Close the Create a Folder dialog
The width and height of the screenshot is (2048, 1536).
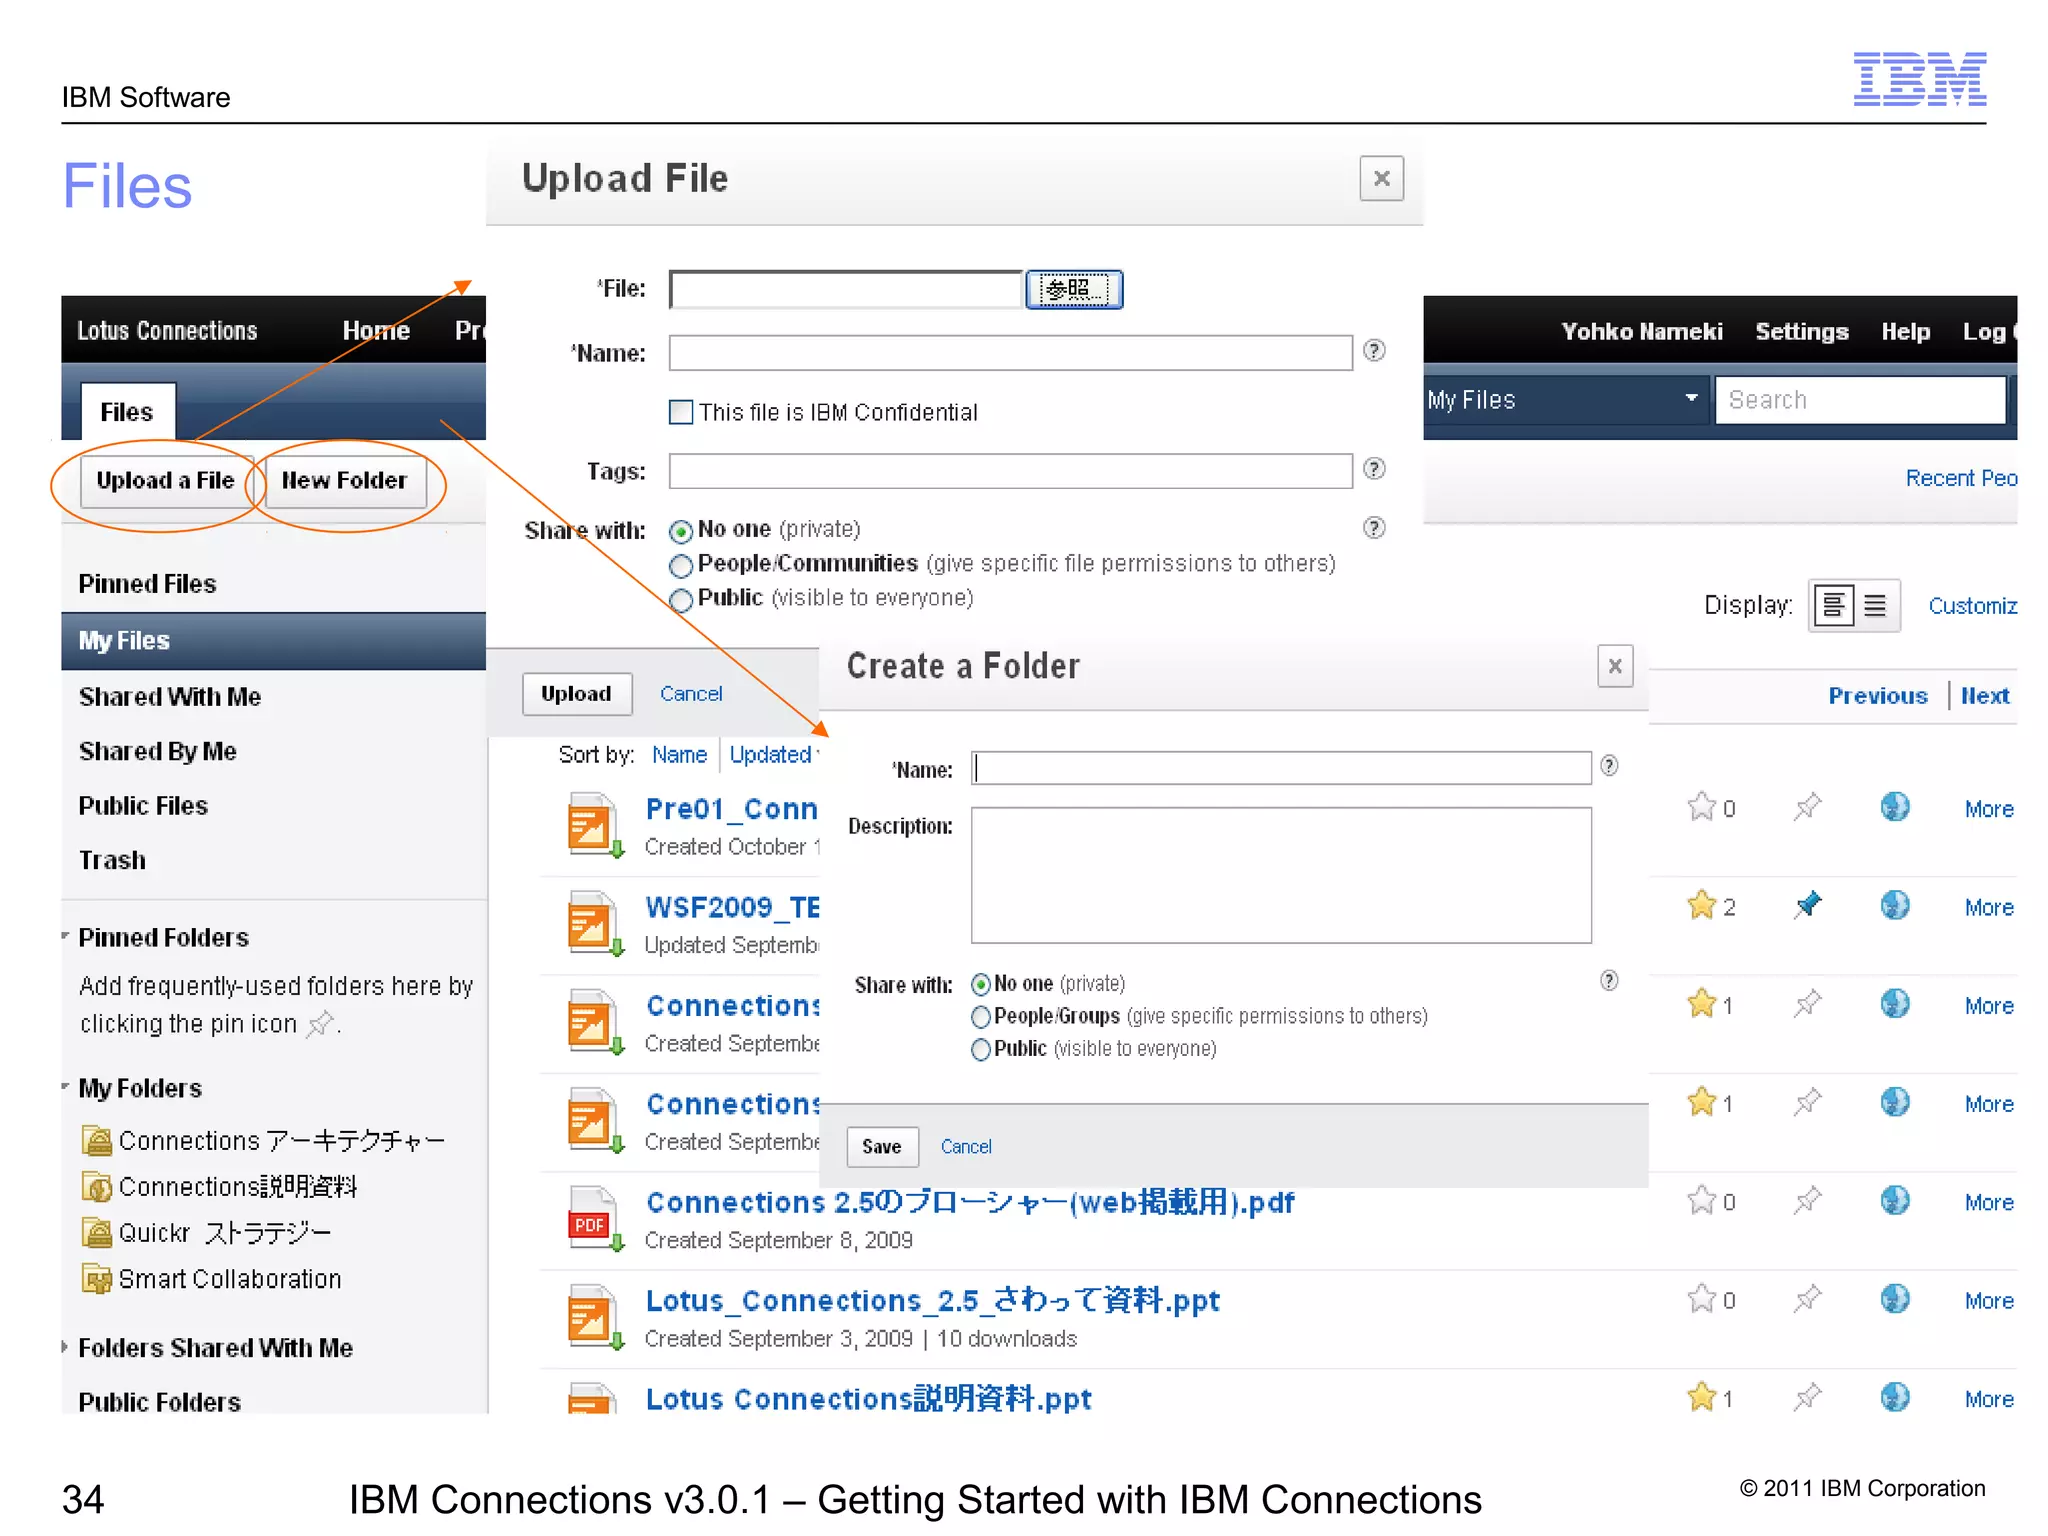click(x=1615, y=666)
